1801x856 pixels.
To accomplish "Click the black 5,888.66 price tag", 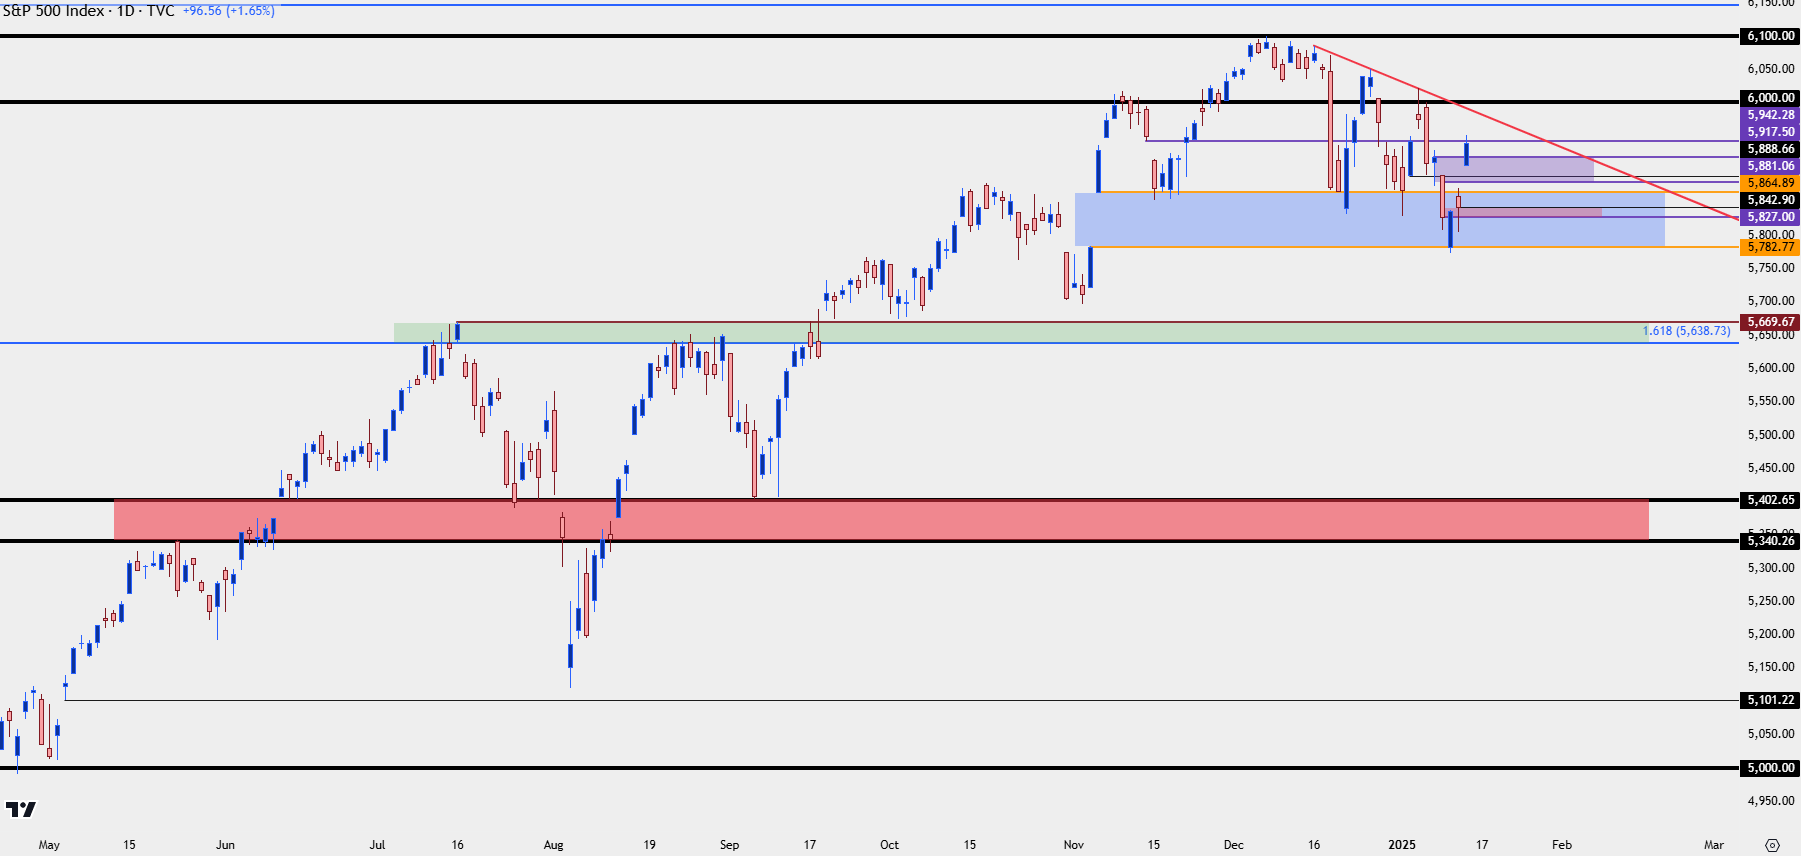I will click(x=1771, y=149).
